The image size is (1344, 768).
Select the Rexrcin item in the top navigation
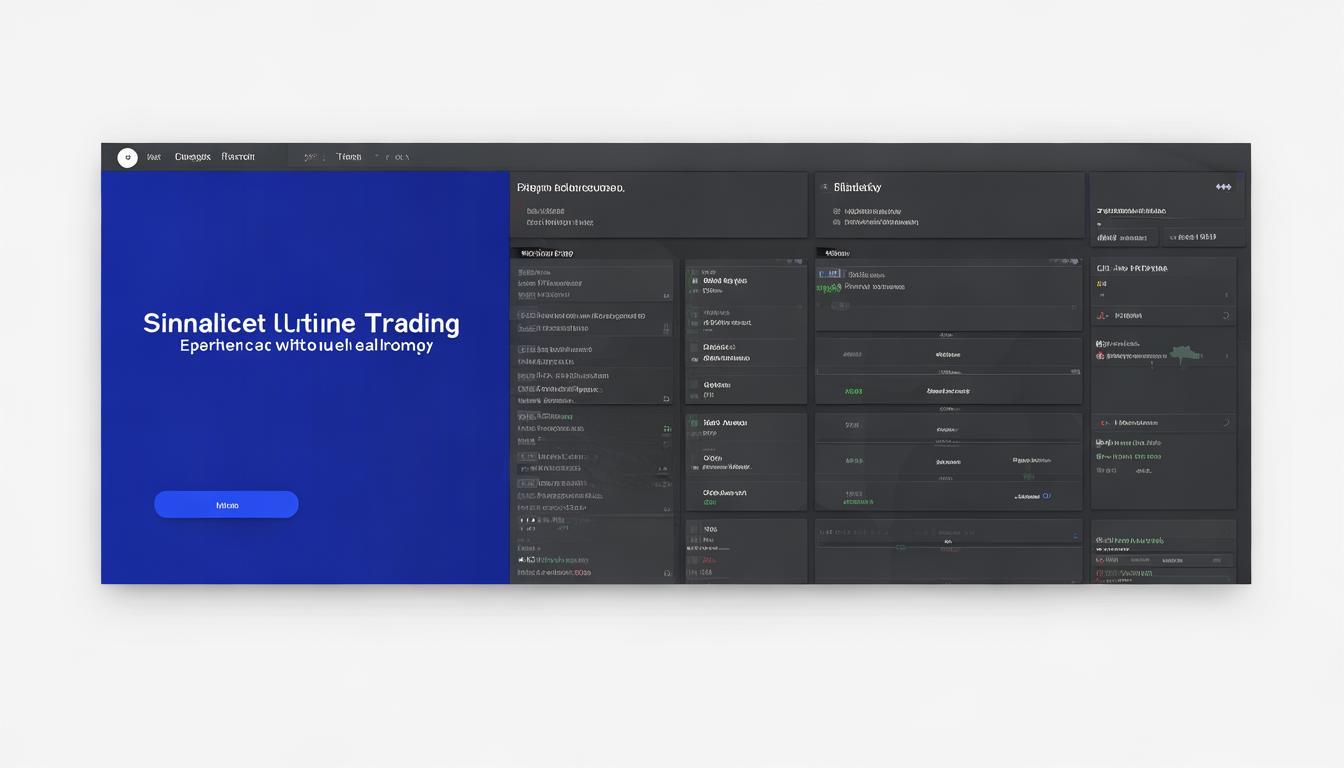238,157
